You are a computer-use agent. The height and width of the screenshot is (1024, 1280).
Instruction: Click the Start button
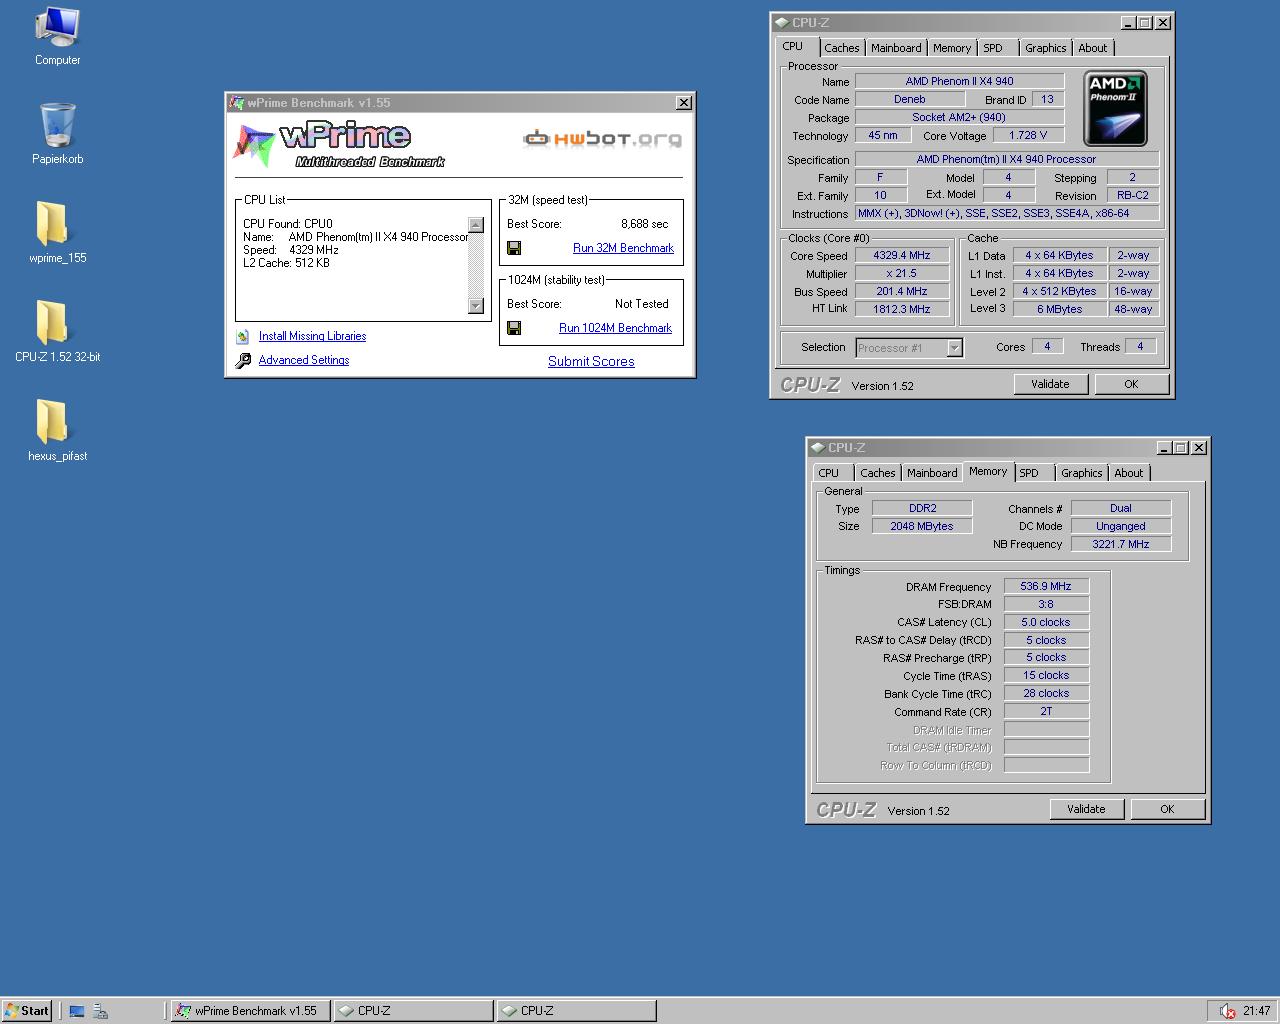27,1011
